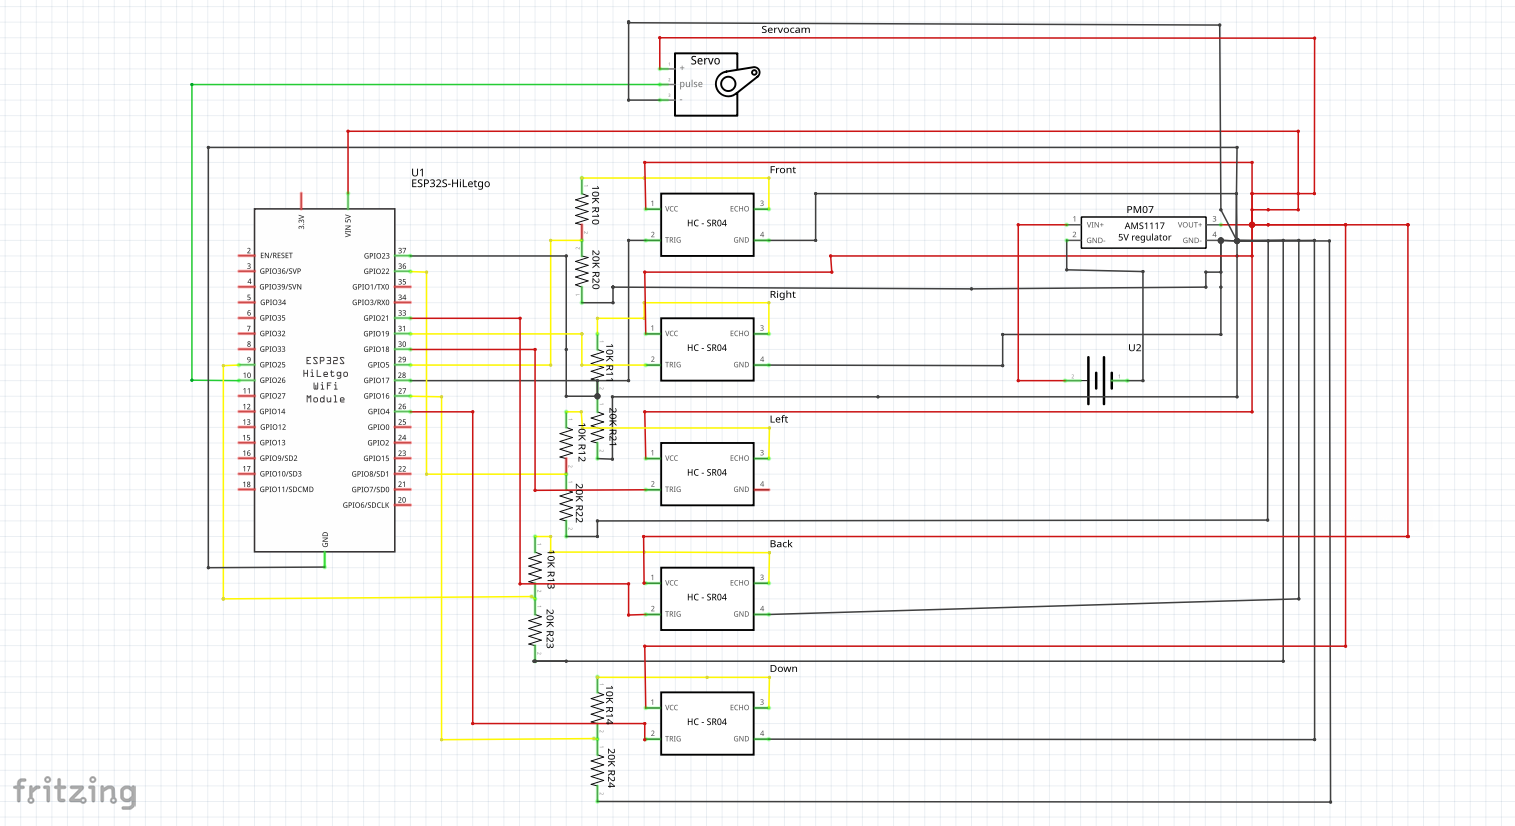Viewport: 1515px width, 826px height.
Task: Select the AMS1117 5V regulator block
Action: click(1144, 232)
